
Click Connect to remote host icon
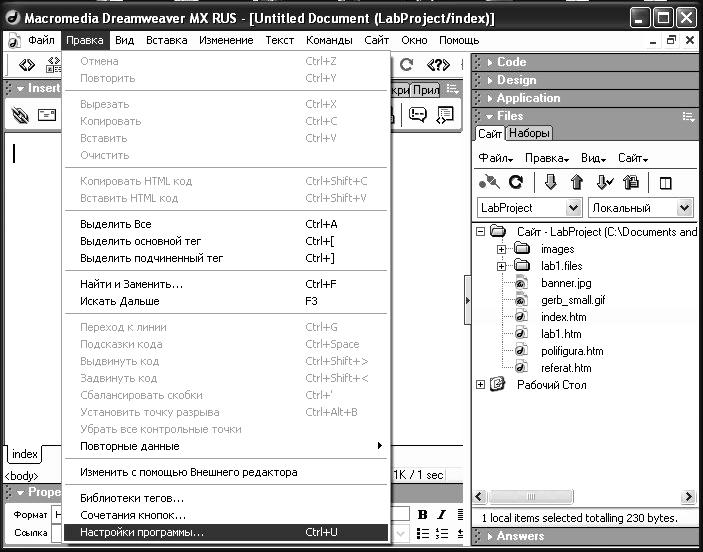click(x=489, y=182)
